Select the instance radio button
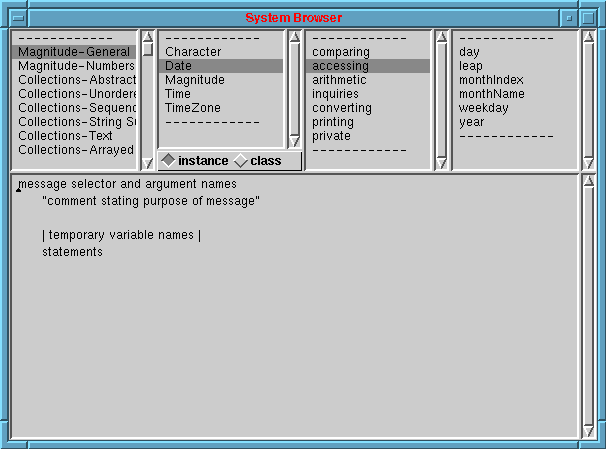Viewport: 606px width, 449px height. click(x=195, y=161)
